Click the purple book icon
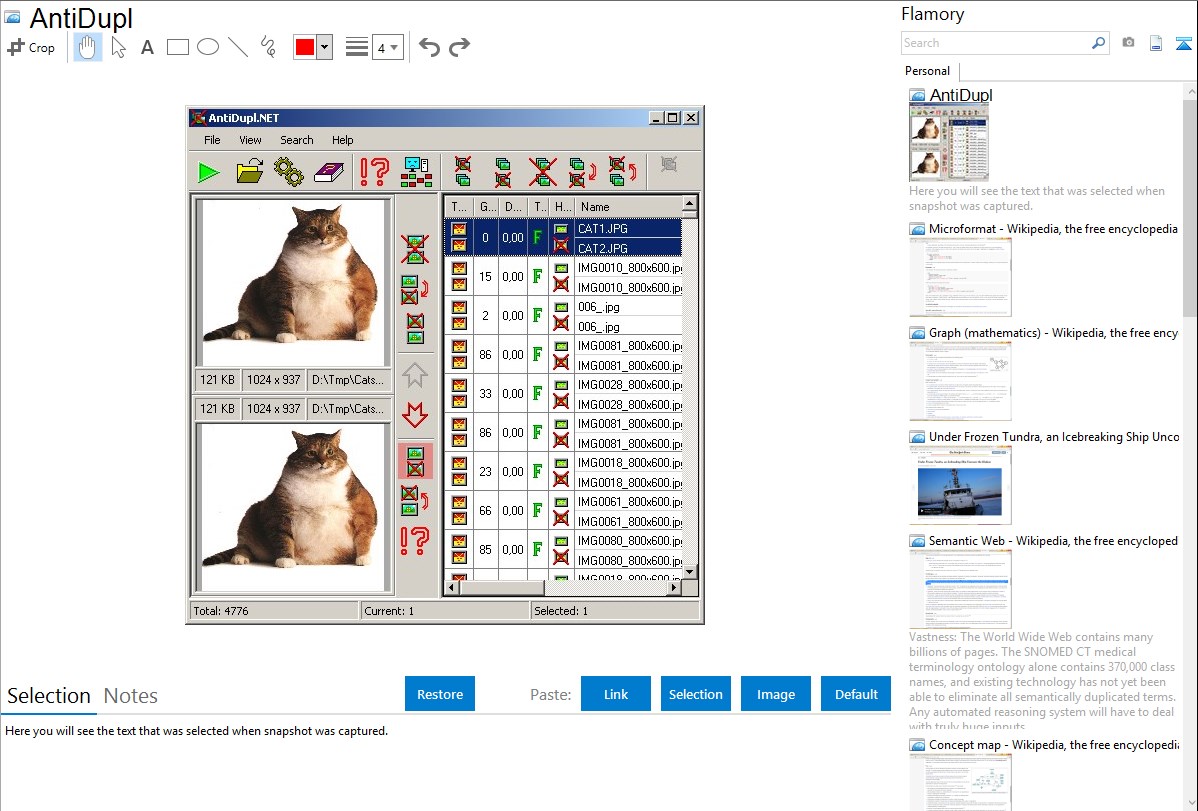Screen dimensions: 1198x811 [x=329, y=172]
